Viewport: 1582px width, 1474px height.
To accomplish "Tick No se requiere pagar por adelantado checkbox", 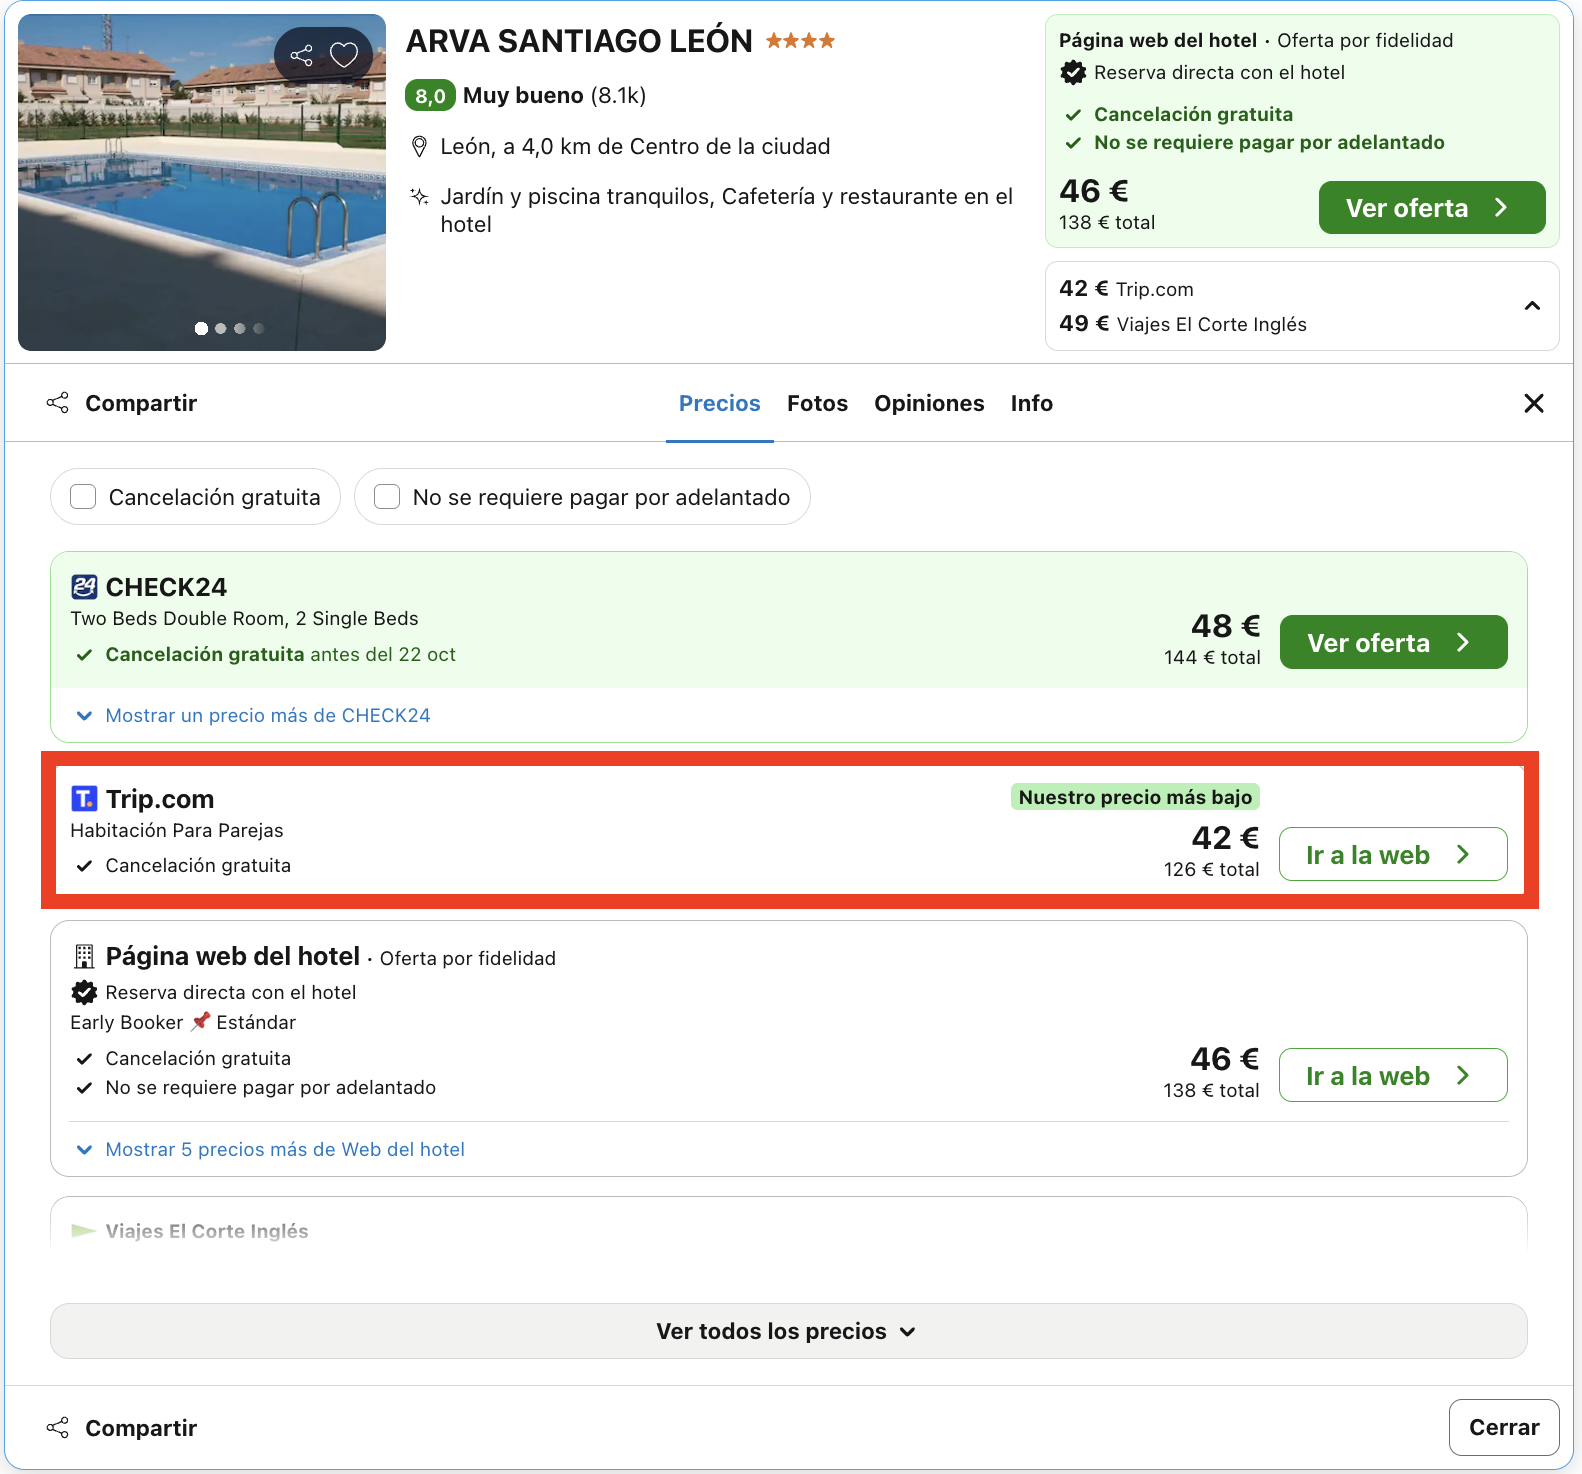I will click(387, 497).
